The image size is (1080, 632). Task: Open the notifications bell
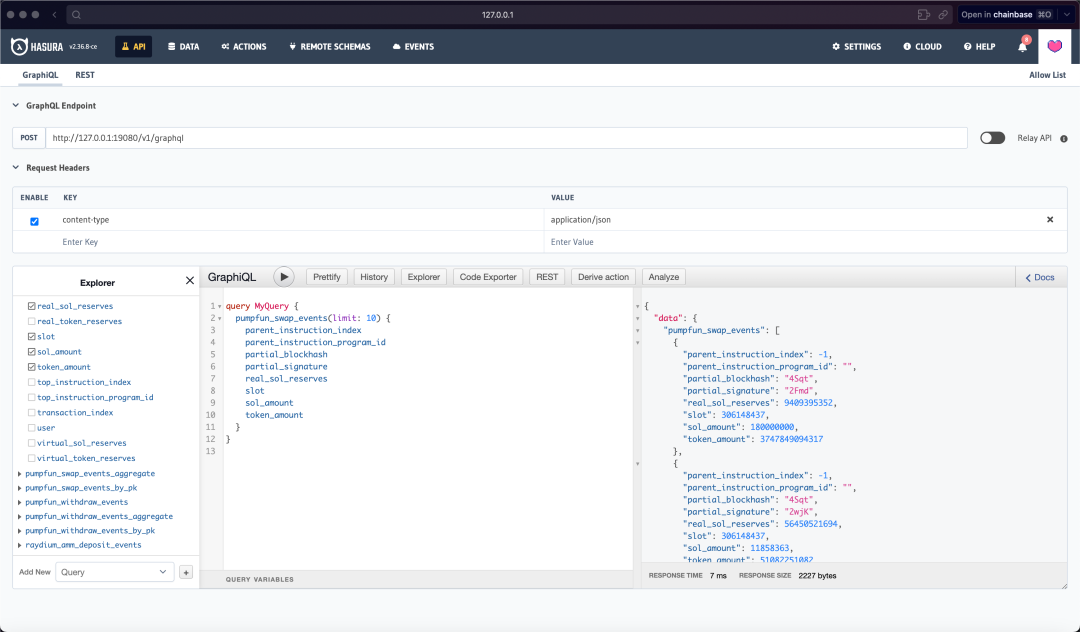tap(1023, 47)
